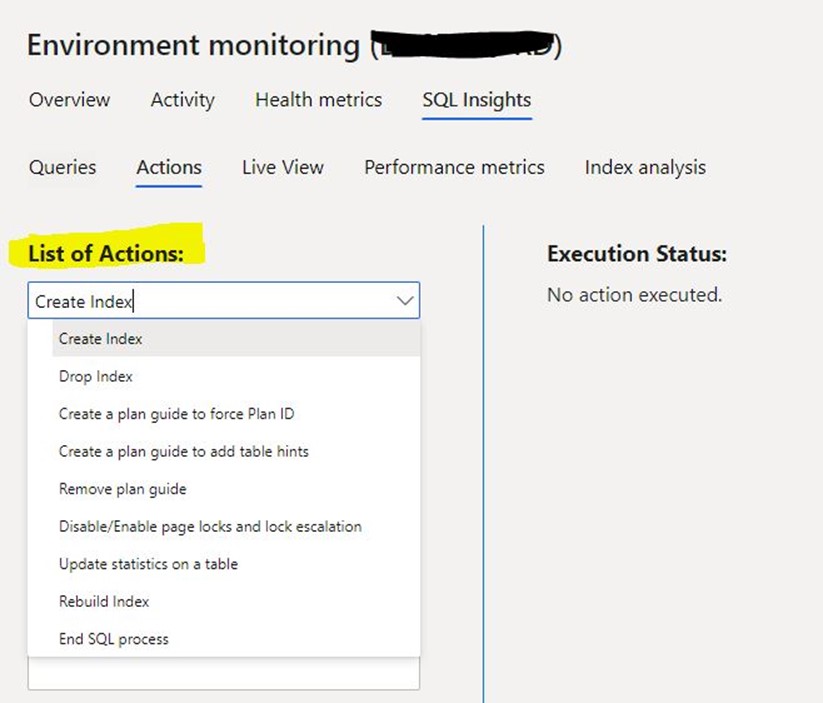Switch to the Activity tab
823x703 pixels.
click(x=182, y=100)
